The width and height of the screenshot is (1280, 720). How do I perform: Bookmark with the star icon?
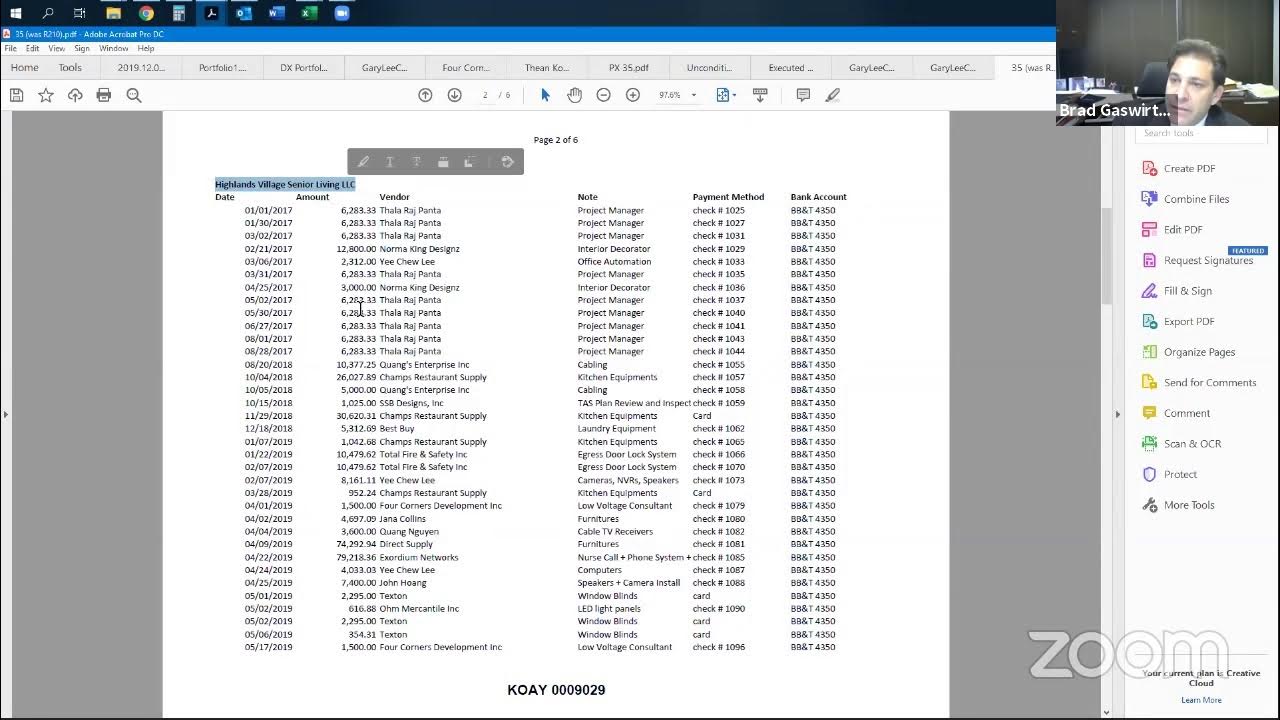pyautogui.click(x=46, y=95)
